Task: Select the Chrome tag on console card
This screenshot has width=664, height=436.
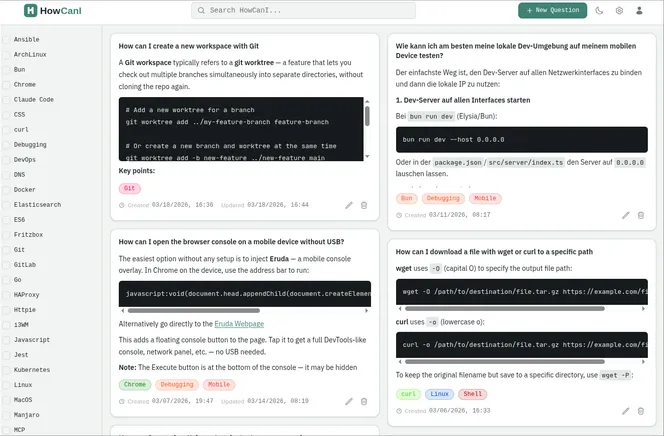Action: 134,384
